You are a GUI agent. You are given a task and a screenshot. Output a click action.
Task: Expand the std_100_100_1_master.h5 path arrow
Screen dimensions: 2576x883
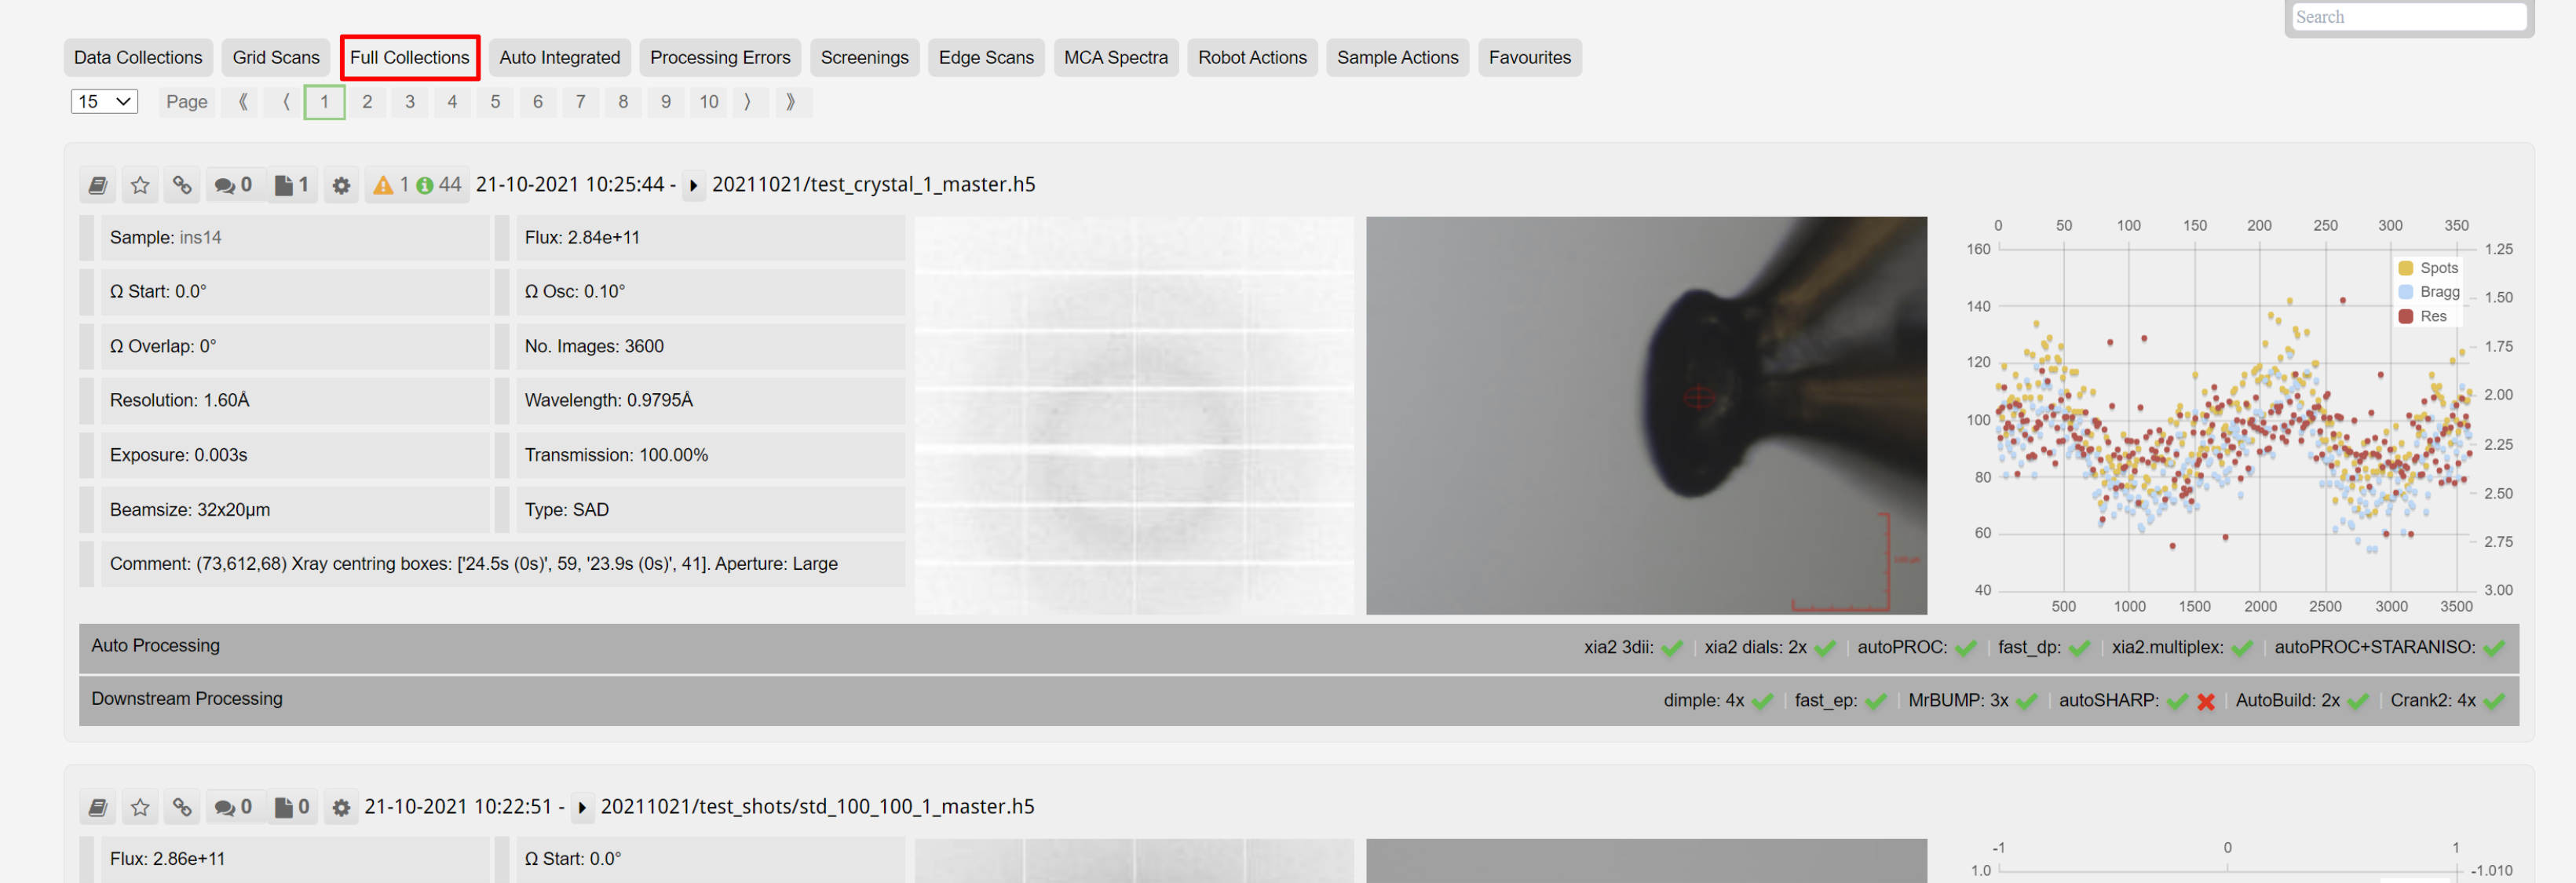(x=582, y=807)
